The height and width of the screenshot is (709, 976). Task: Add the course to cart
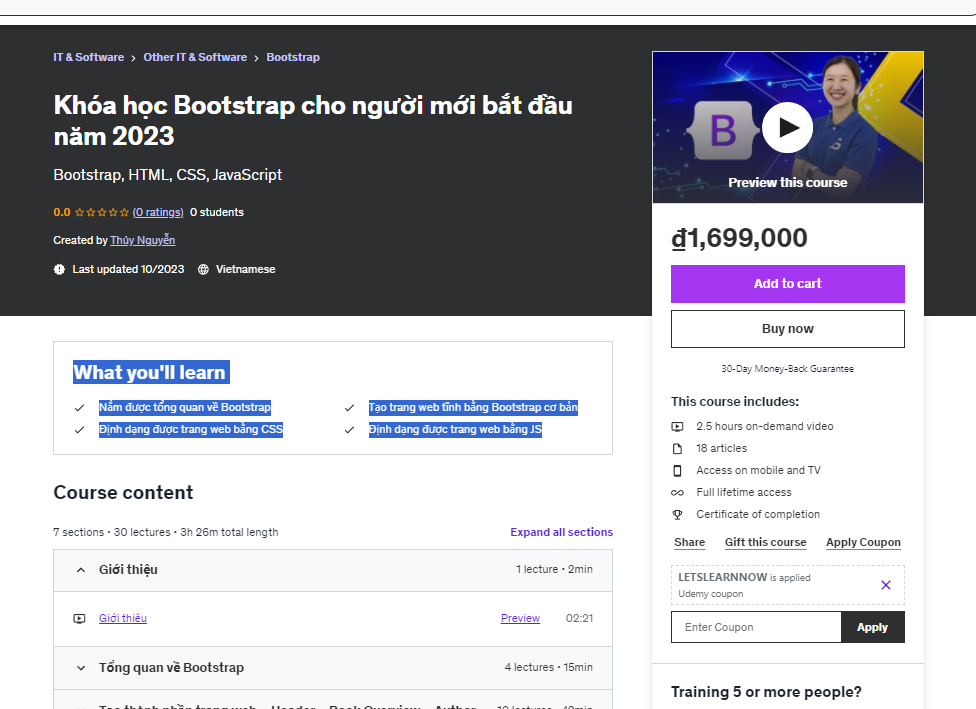click(787, 284)
